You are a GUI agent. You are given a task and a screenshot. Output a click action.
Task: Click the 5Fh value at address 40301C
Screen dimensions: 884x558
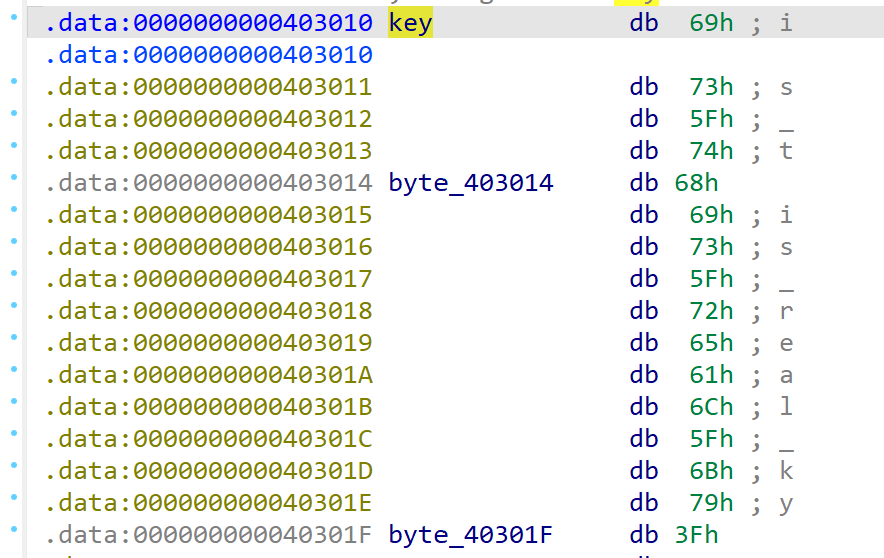point(711,439)
